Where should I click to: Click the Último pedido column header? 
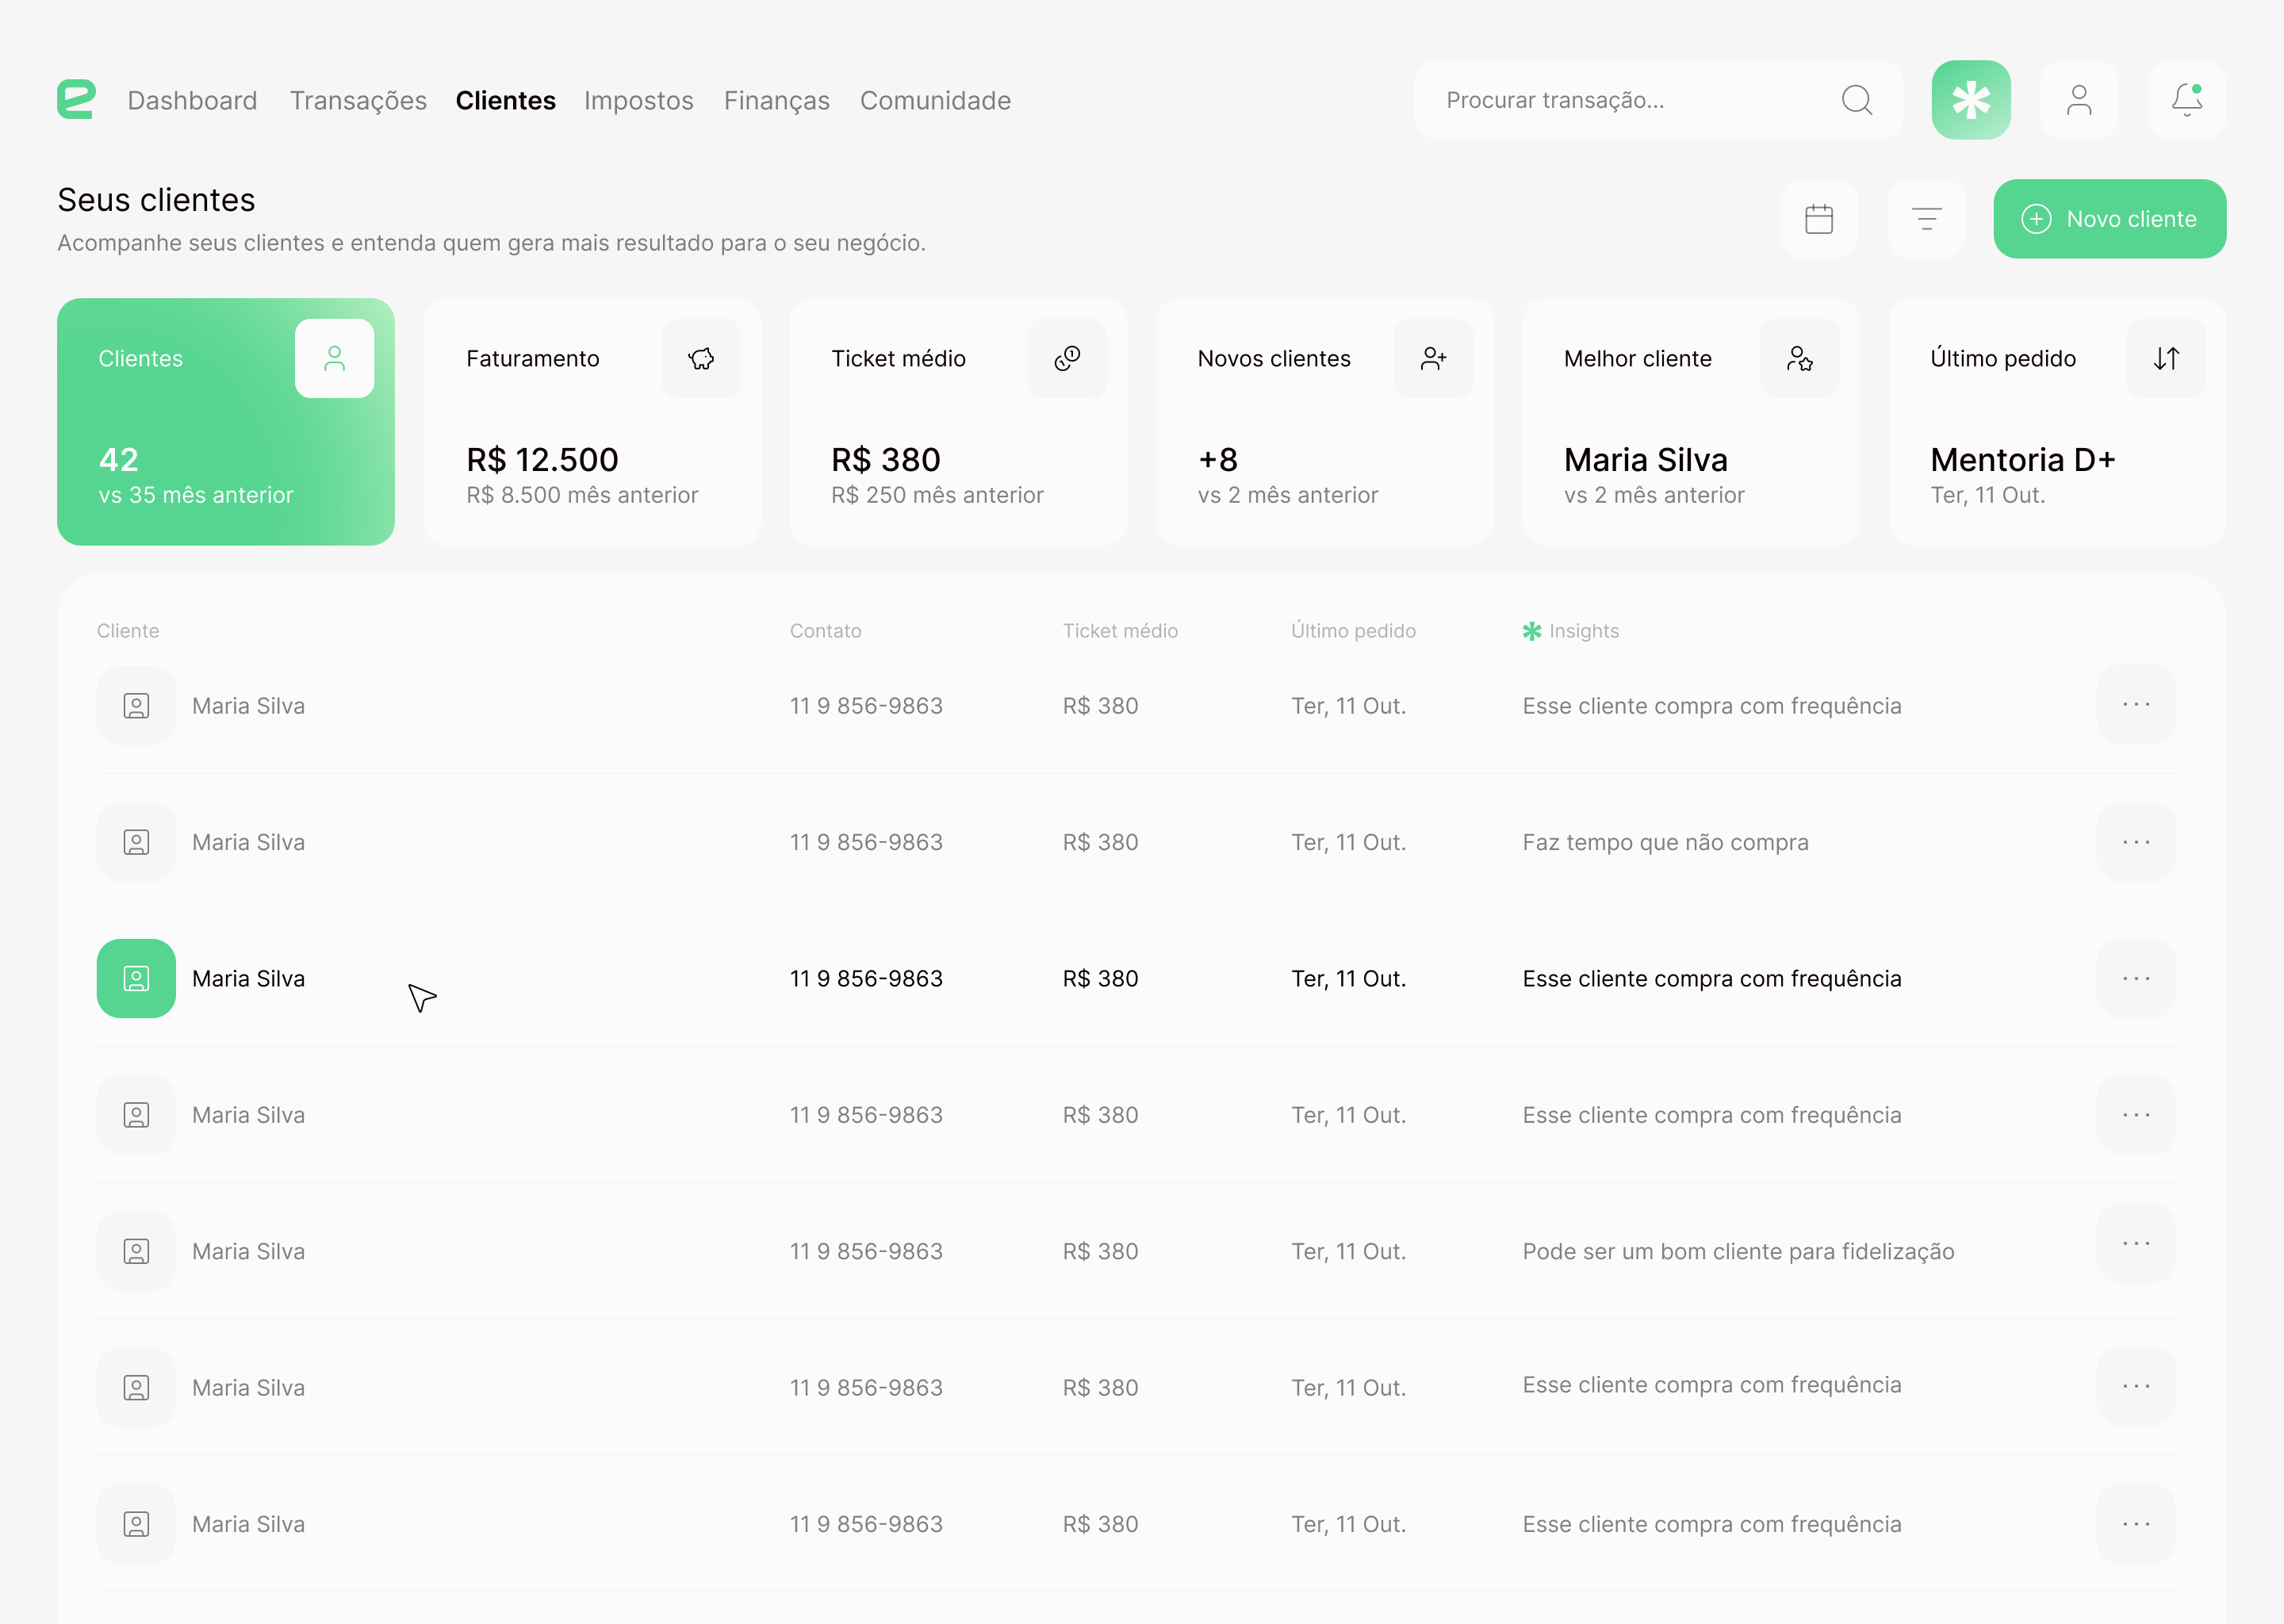tap(1353, 631)
